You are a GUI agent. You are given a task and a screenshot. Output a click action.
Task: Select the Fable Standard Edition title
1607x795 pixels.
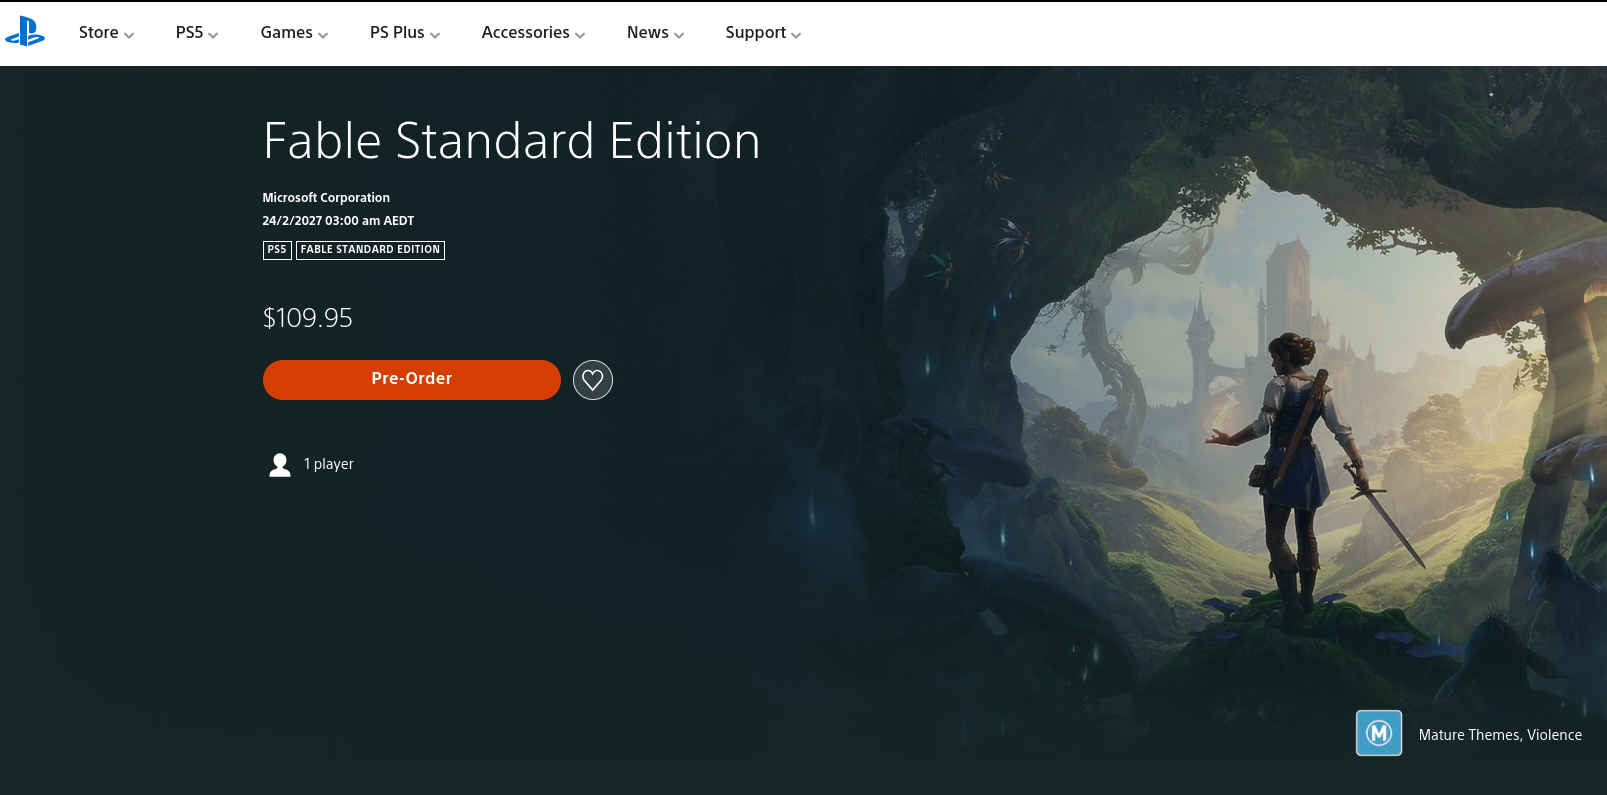coord(511,141)
